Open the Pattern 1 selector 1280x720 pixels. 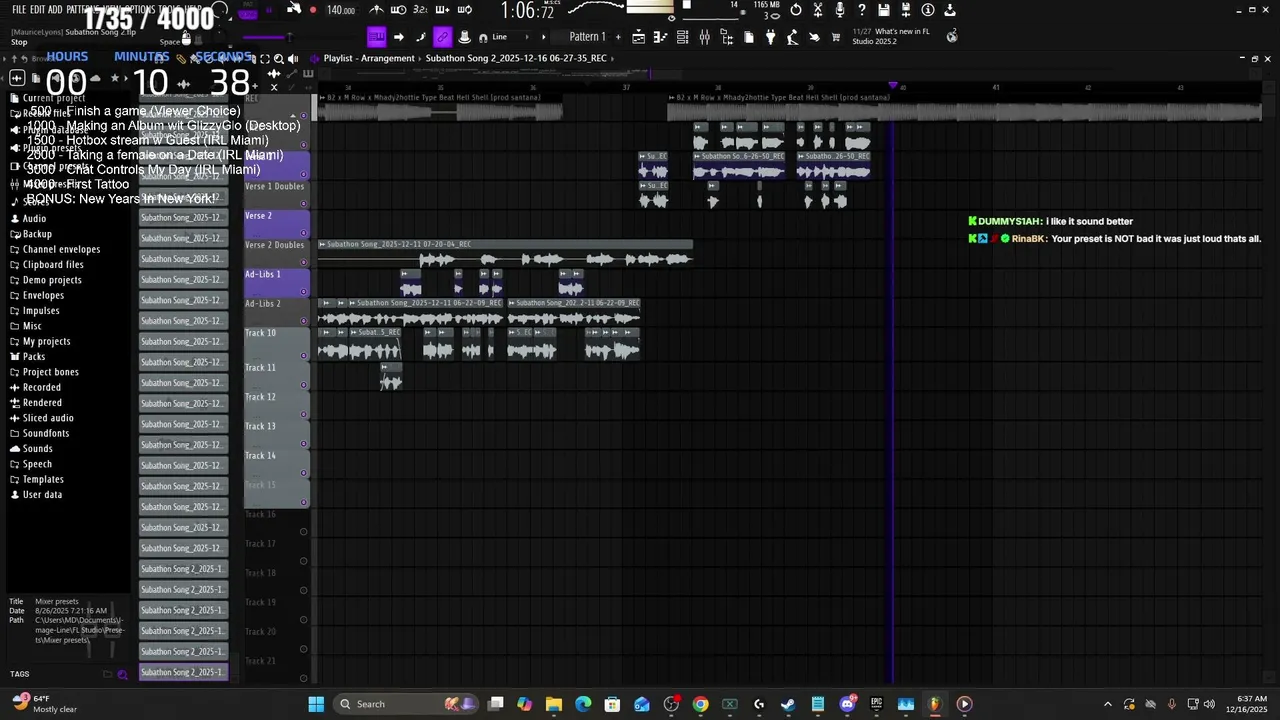click(x=587, y=37)
